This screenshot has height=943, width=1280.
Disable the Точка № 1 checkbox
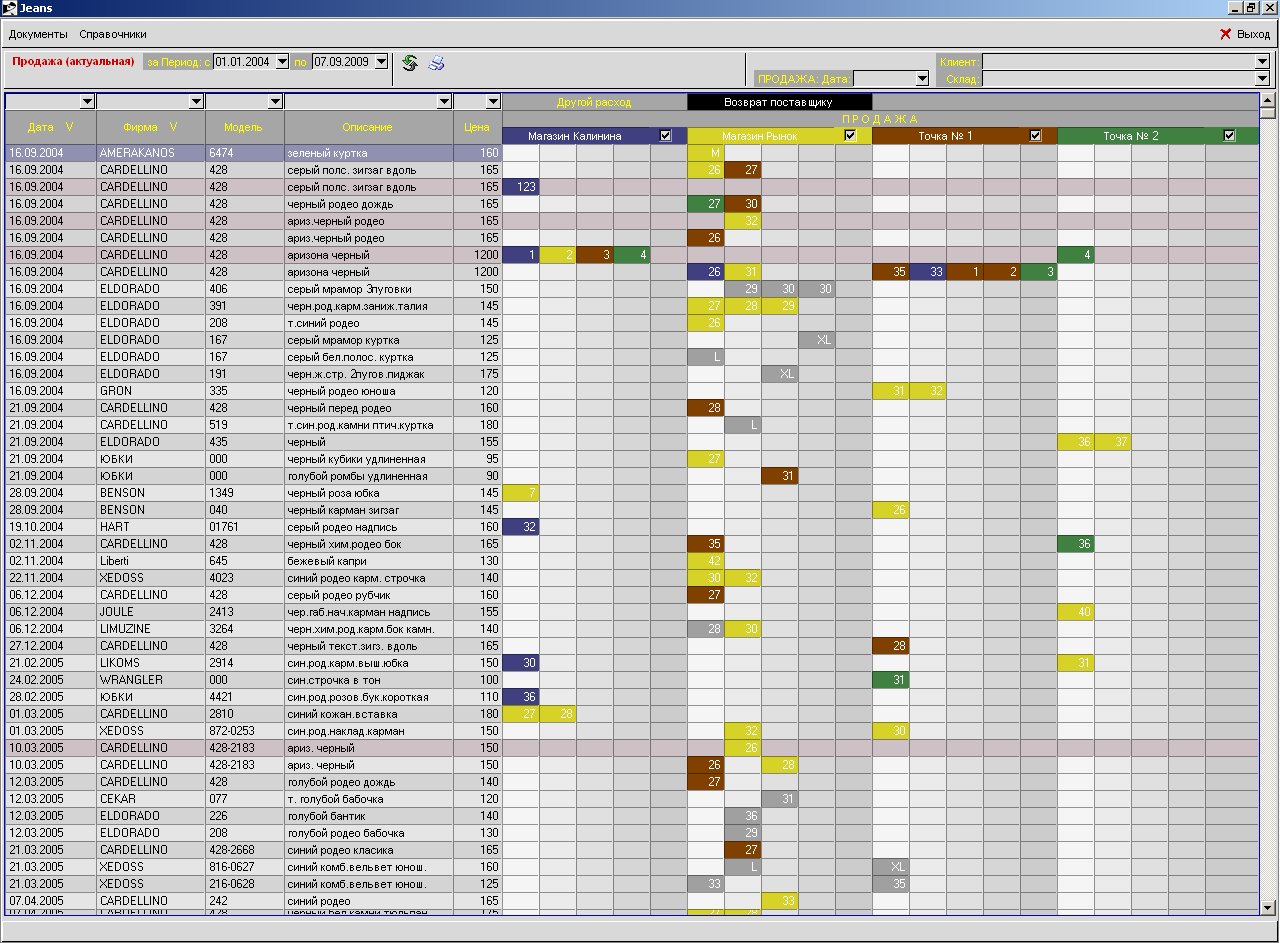(1036, 136)
